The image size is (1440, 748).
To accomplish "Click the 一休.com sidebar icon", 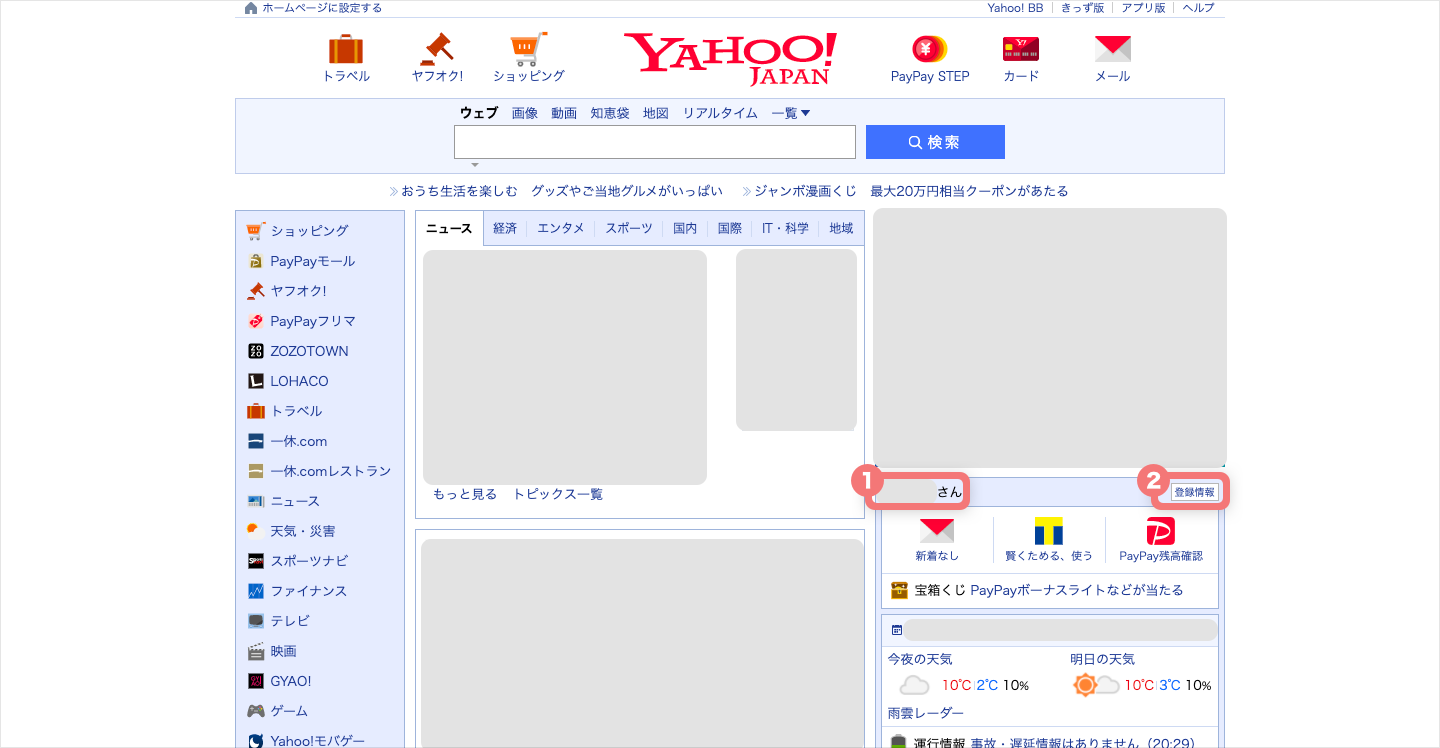I will pyautogui.click(x=256, y=441).
